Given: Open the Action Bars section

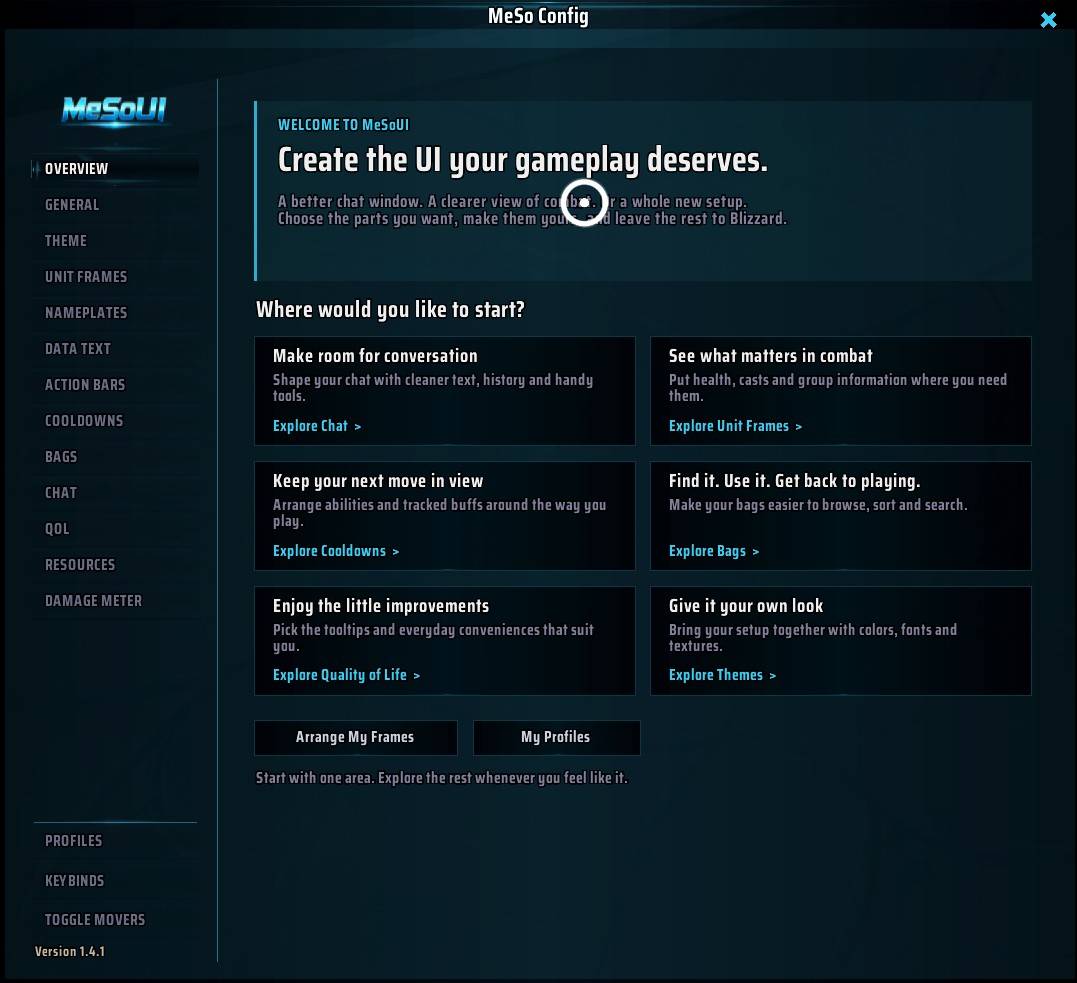Looking at the screenshot, I should coord(115,385).
